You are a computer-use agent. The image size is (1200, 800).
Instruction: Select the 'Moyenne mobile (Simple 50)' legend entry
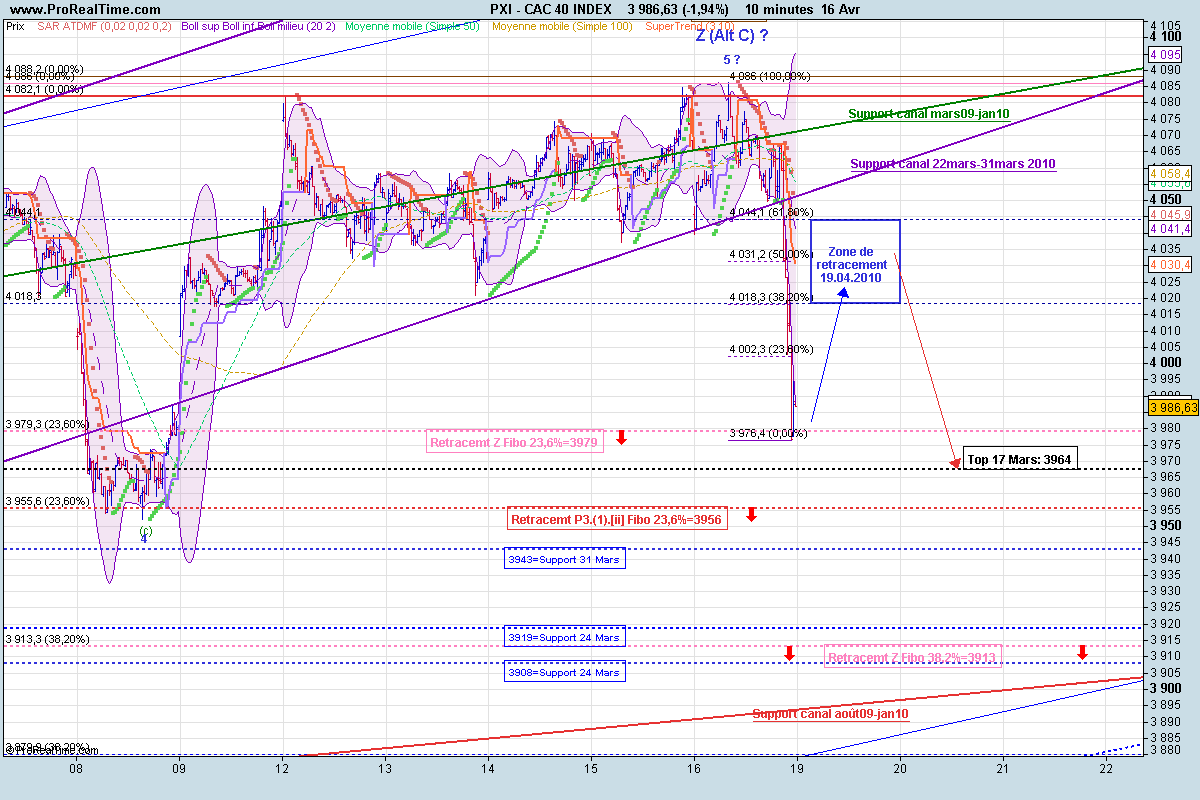point(414,27)
